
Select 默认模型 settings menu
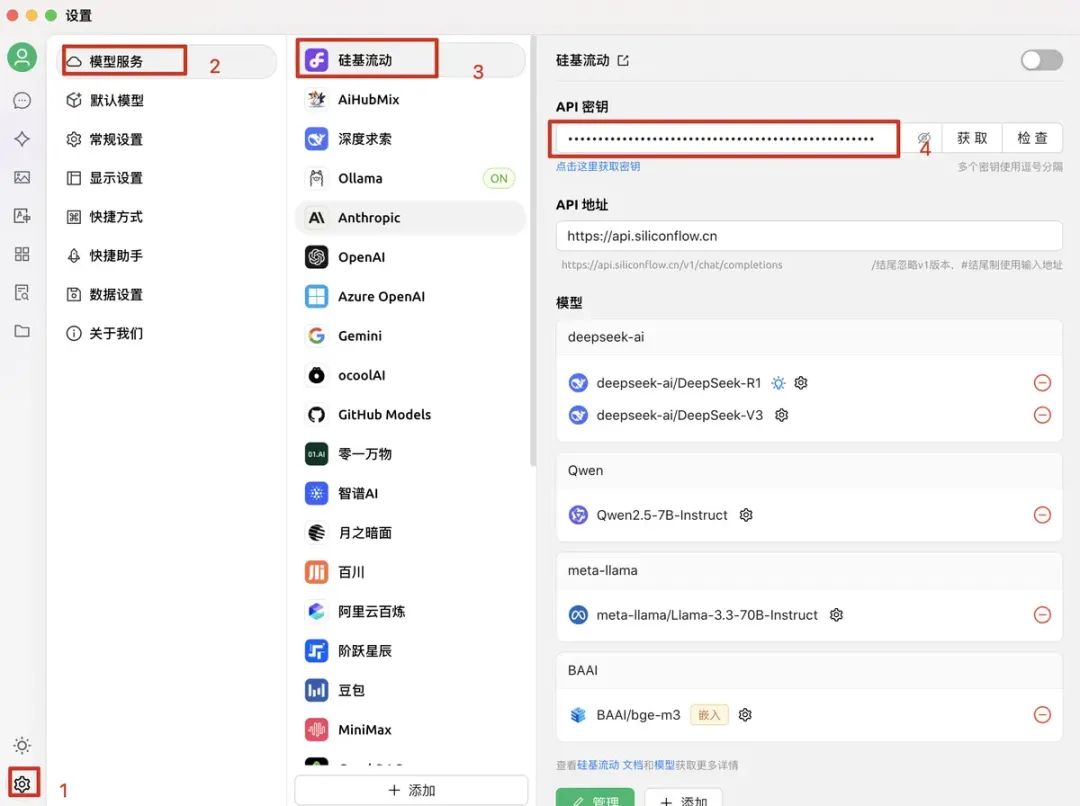coord(166,100)
